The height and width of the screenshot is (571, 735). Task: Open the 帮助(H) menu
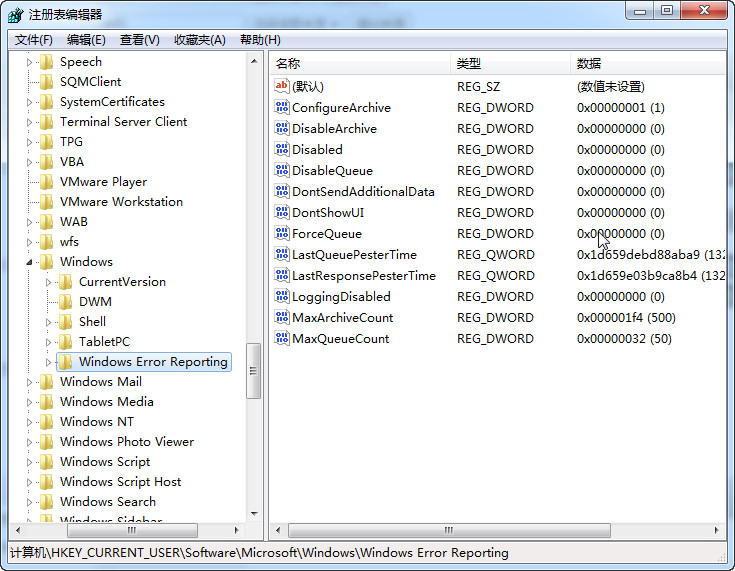point(260,40)
